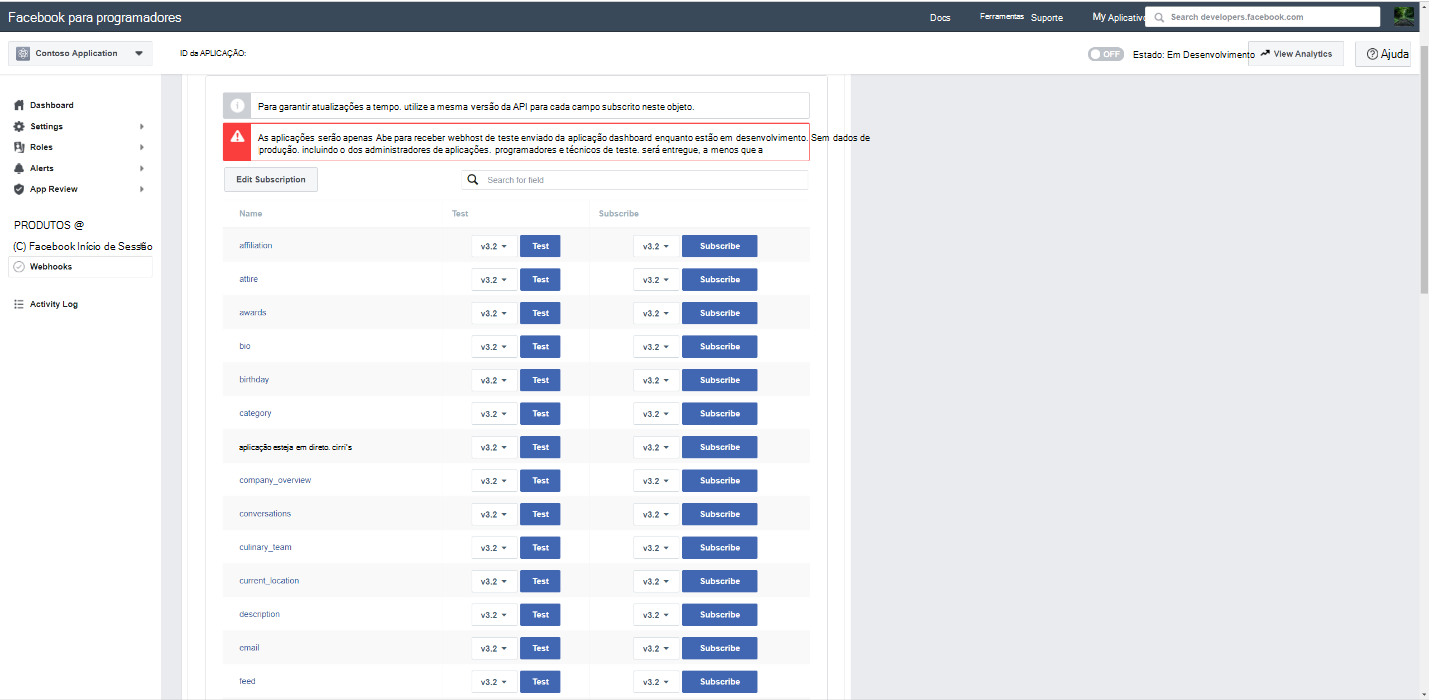Open feed subscribe version dropdown
1429x700 pixels.
656,682
